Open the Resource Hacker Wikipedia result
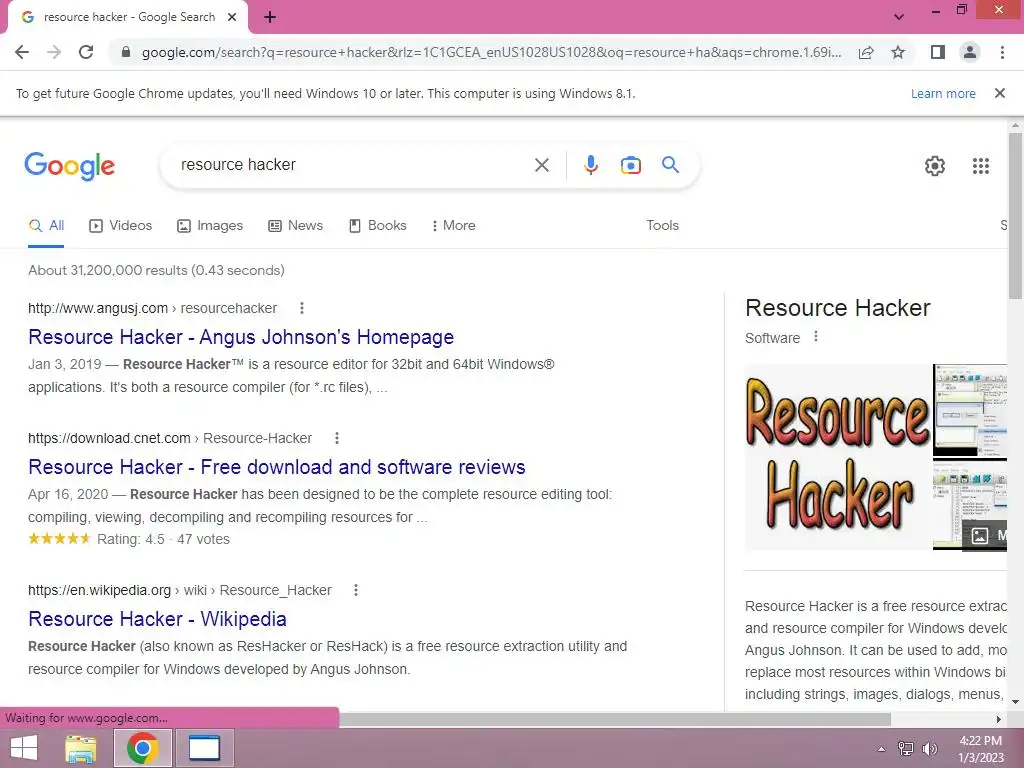The image size is (1024, 768). (157, 619)
